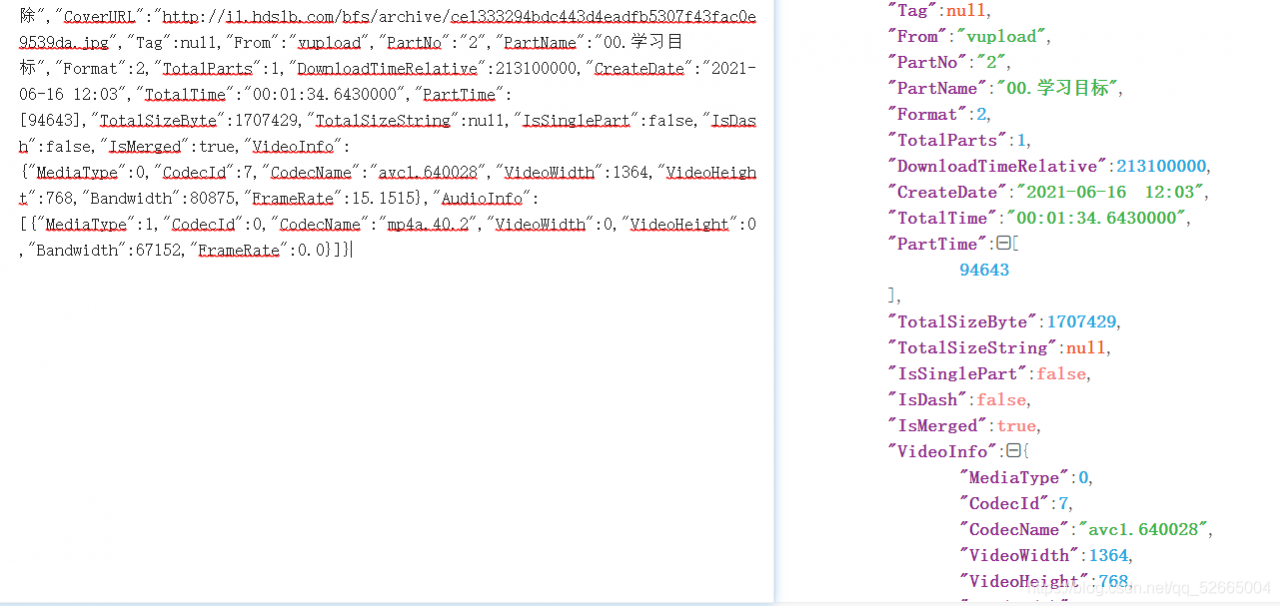Click the "PartTime" key in the formatted tree
1280x606 pixels.
click(x=937, y=244)
